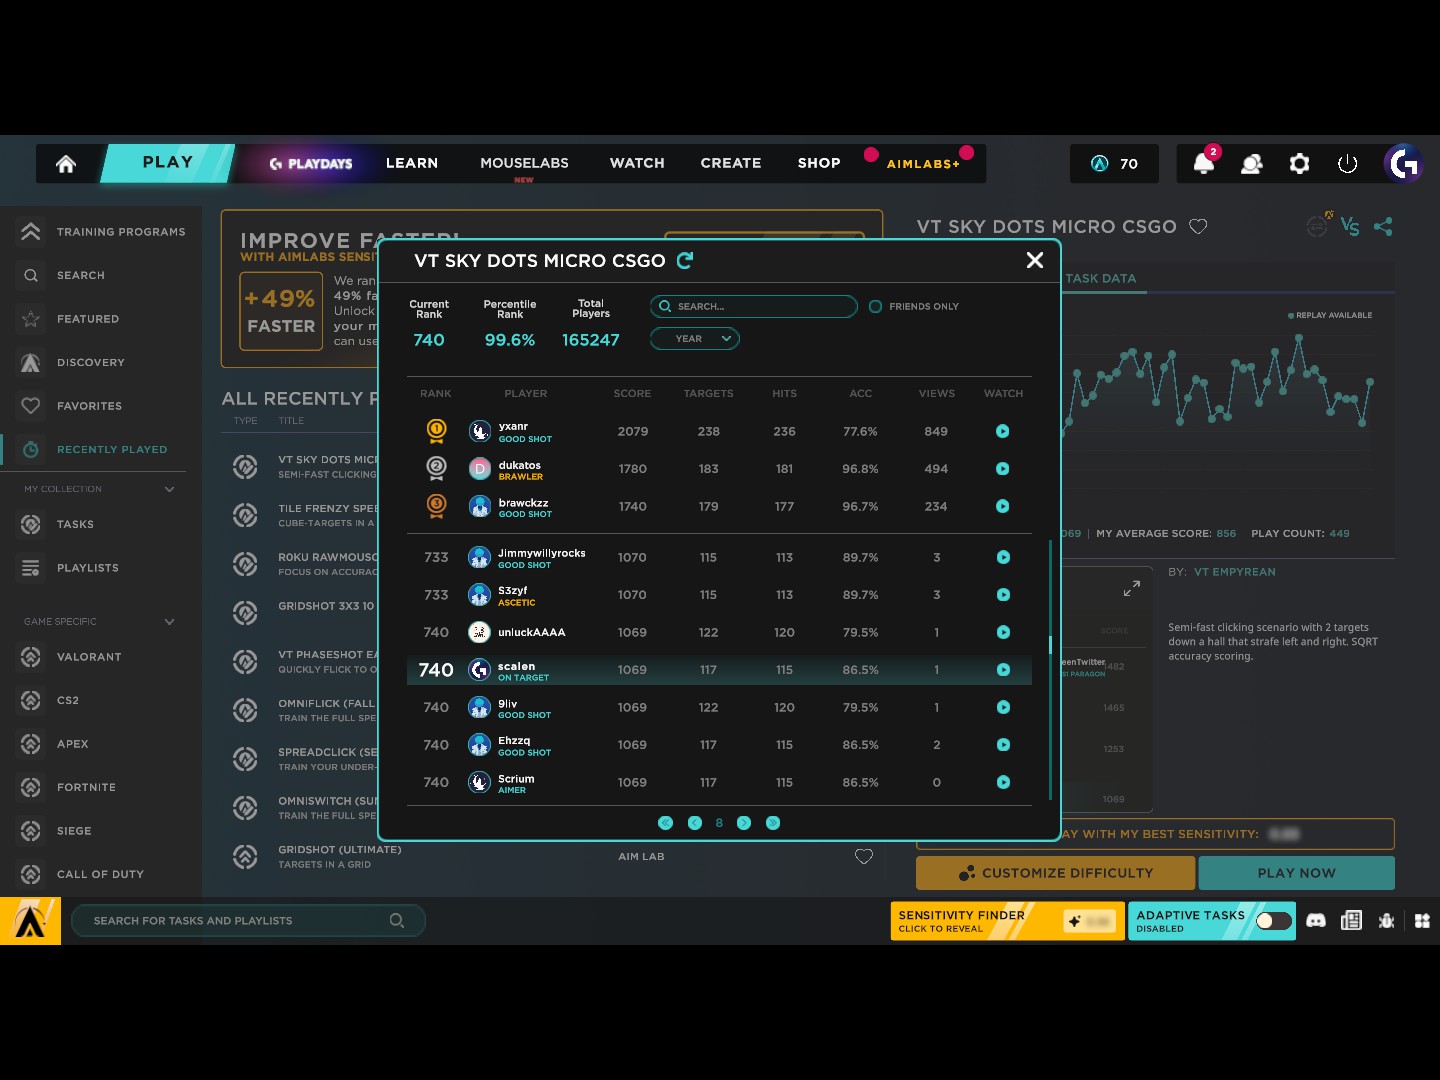Open VT Empyrean creator link
Screen dimensions: 1440x1080
tap(1235, 573)
